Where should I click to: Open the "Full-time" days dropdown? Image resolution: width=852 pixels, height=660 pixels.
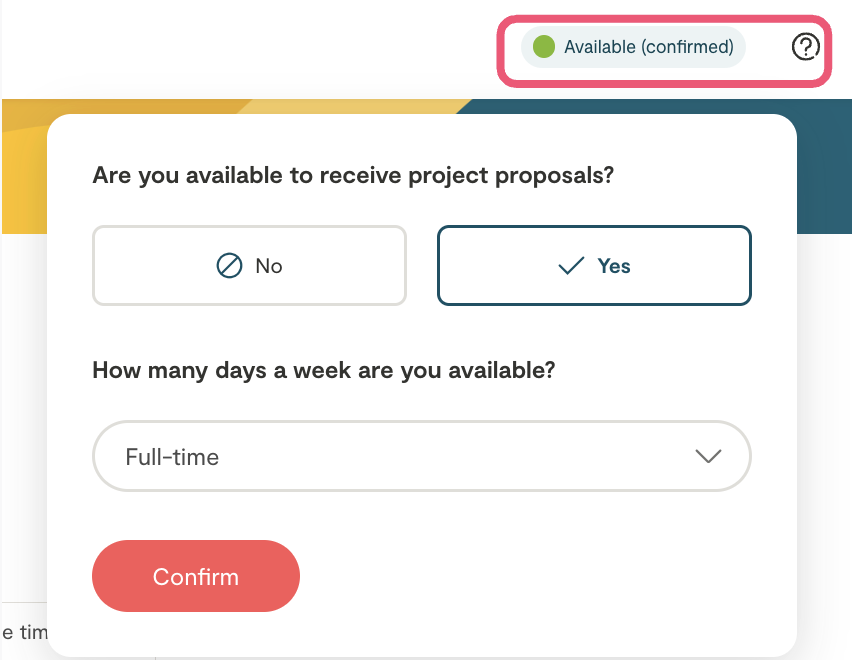click(421, 456)
